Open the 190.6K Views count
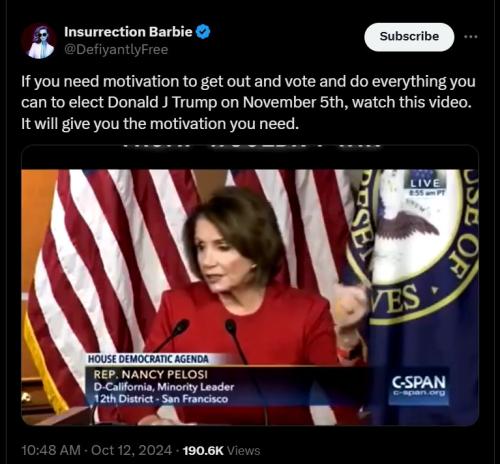Screen dimensions: 500x464 [x=221, y=450]
